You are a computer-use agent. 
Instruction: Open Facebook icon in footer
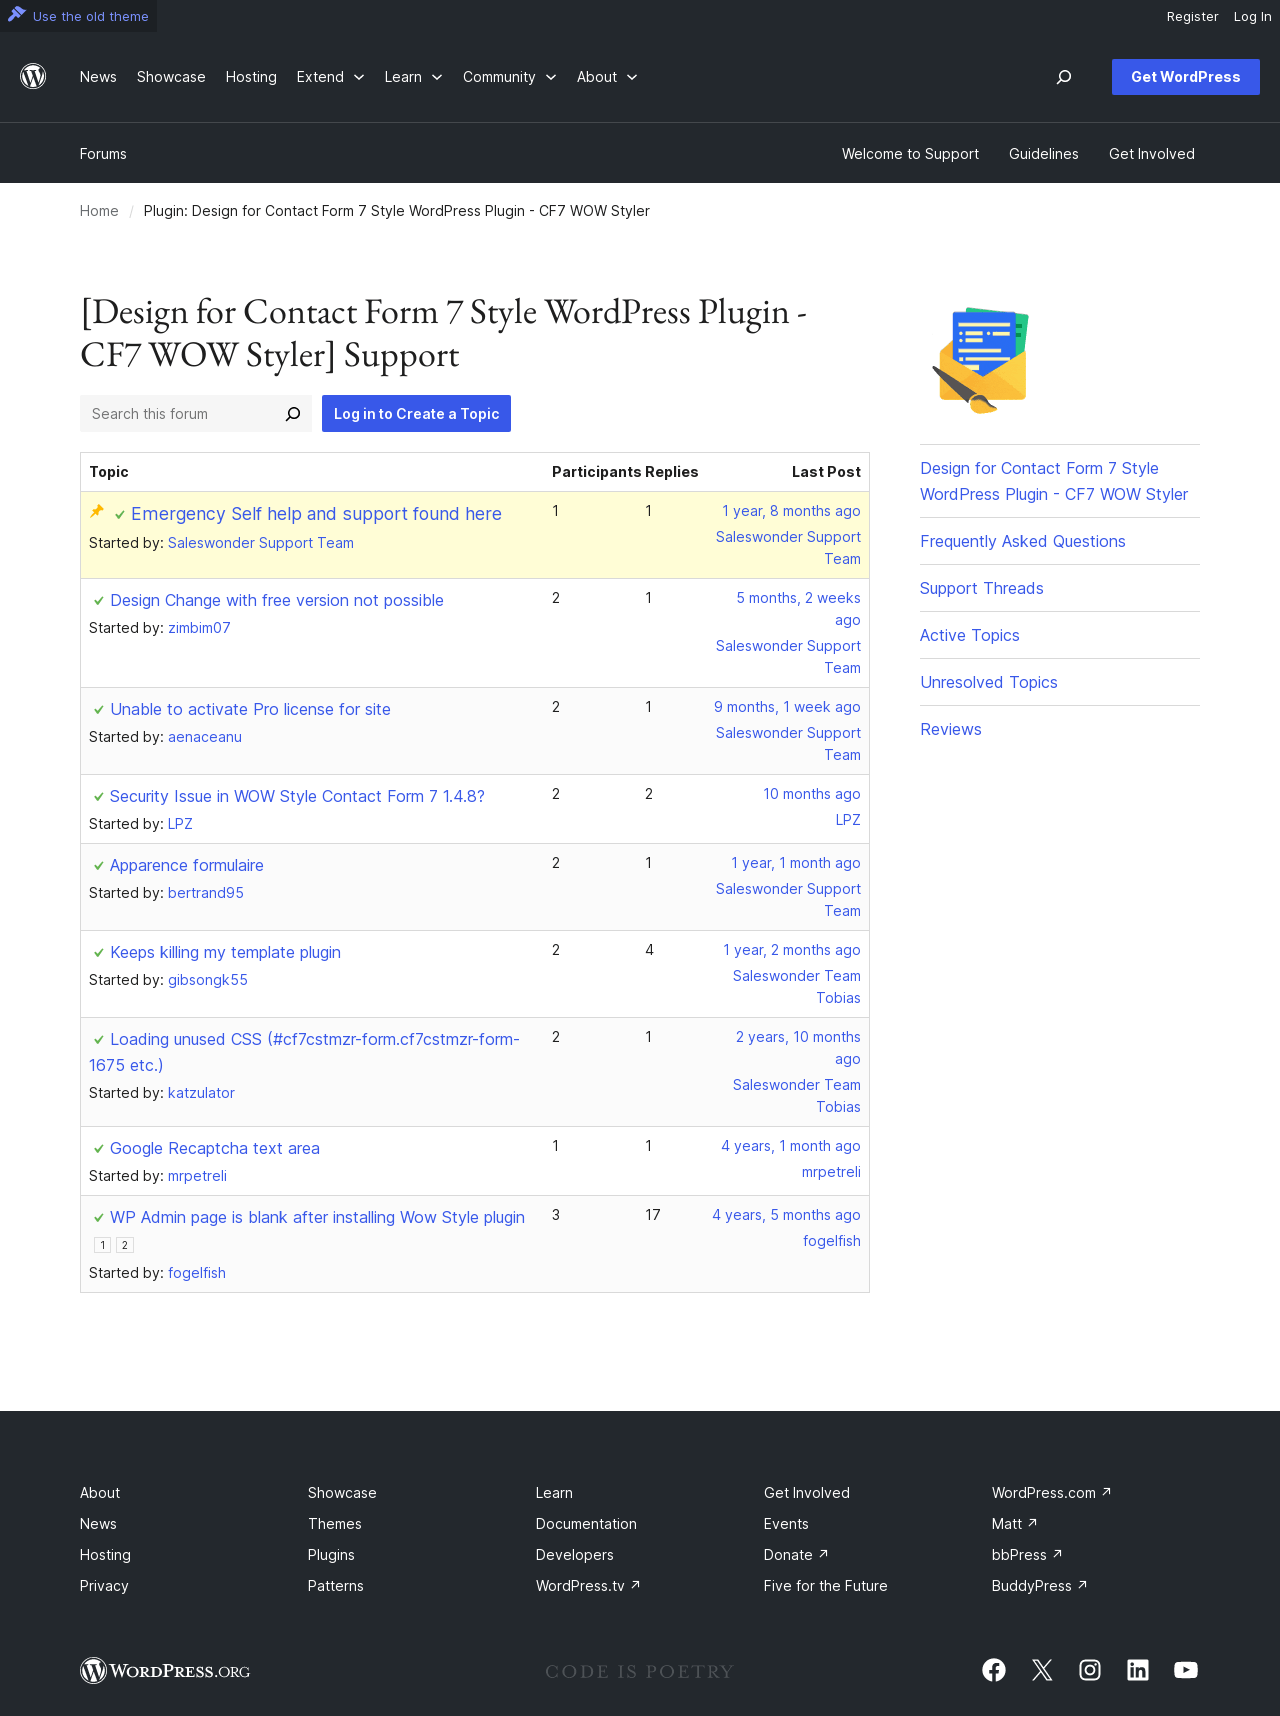coord(994,1670)
